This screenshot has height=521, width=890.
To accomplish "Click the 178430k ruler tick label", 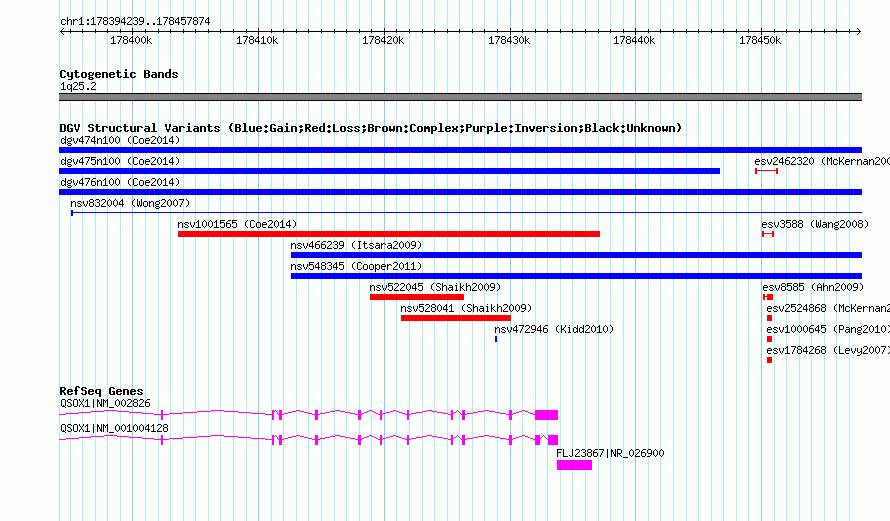I will (x=509, y=40).
